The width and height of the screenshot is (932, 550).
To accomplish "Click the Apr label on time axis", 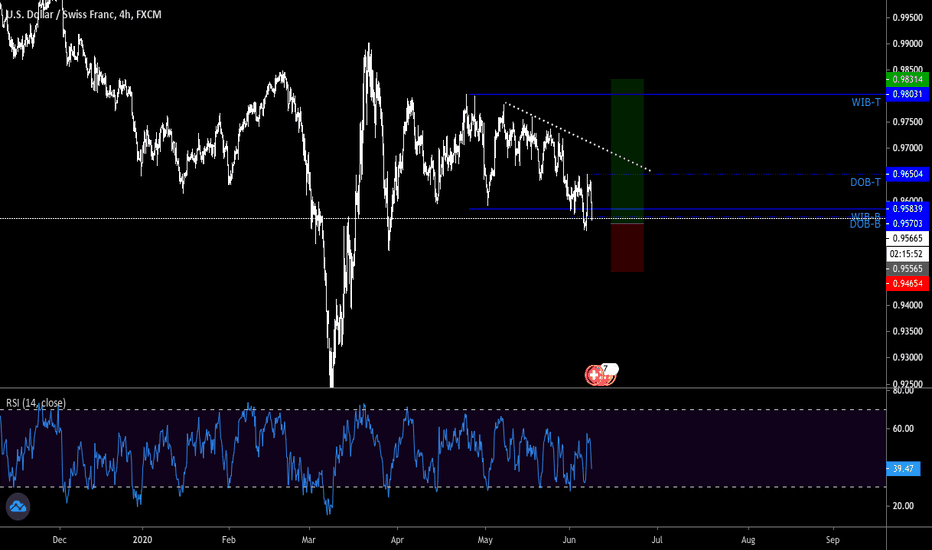I will point(397,540).
